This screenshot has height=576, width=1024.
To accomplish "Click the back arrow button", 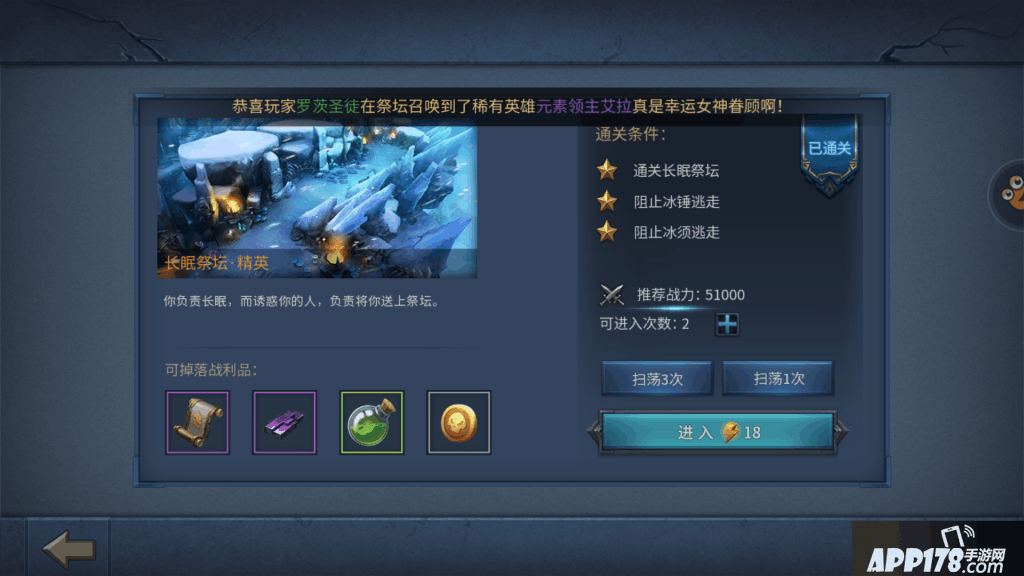I will [69, 549].
